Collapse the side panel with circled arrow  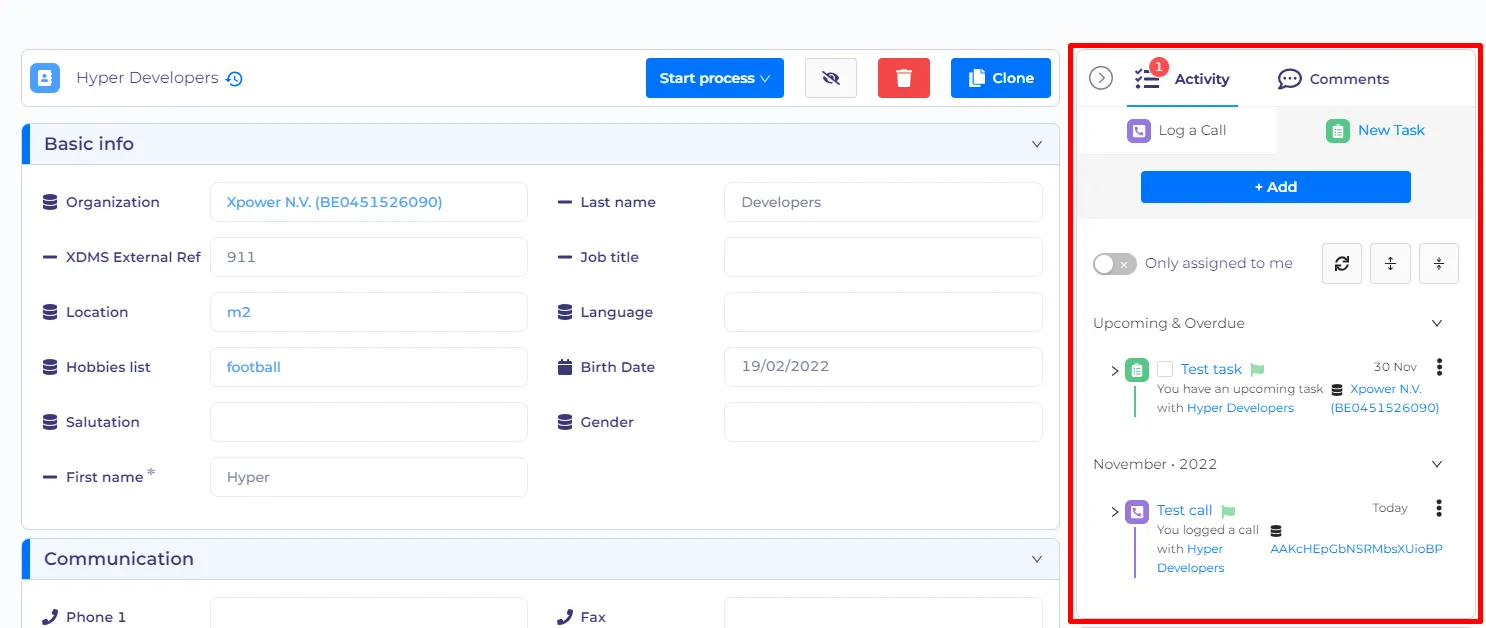1101,78
